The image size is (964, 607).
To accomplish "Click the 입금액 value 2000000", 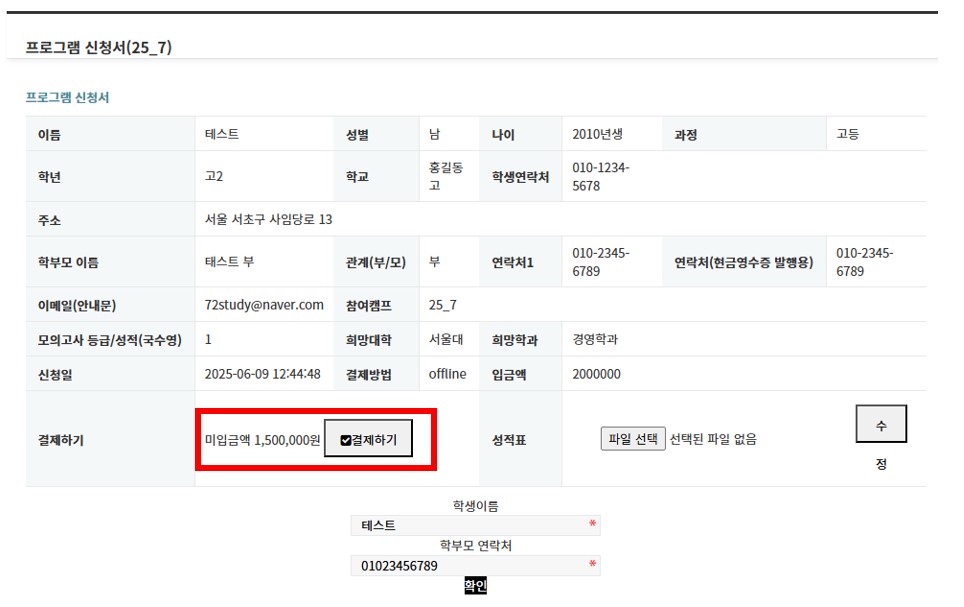I will coord(596,374).
